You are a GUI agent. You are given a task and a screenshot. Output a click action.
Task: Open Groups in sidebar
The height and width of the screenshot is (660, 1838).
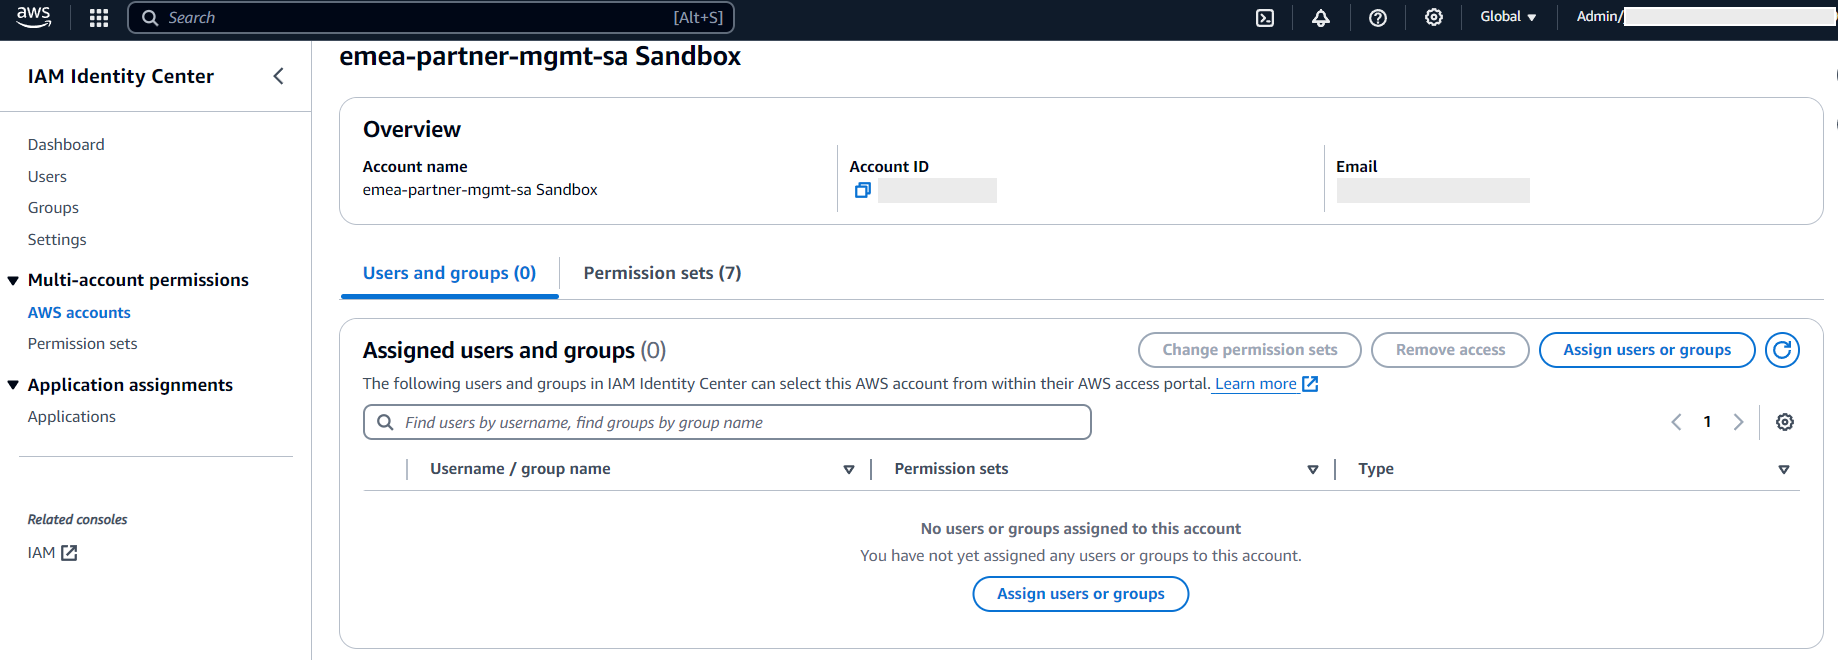point(53,208)
